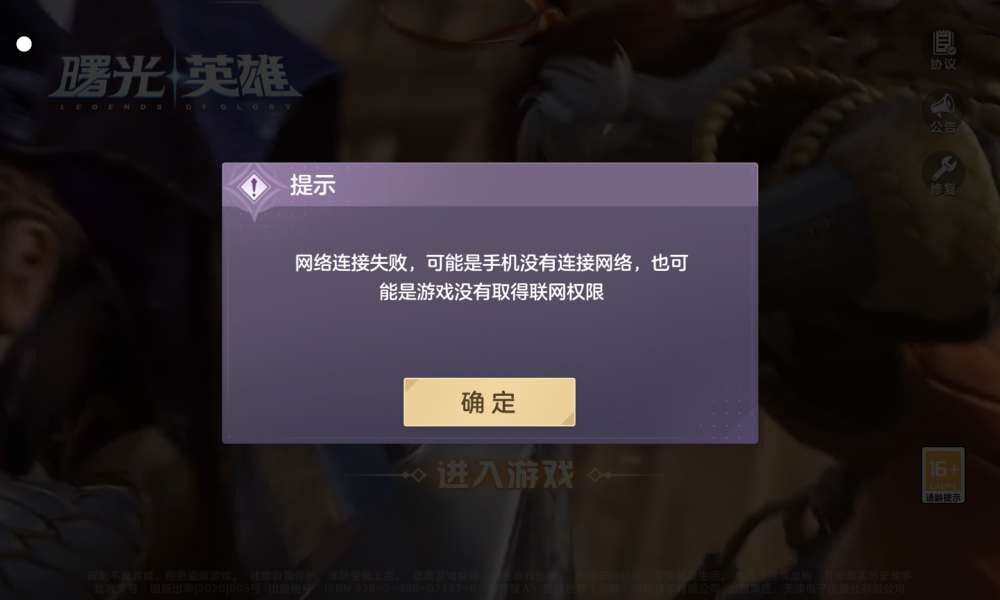The width and height of the screenshot is (1000, 600).
Task: Tap the 16+ age rating badge
Action: click(x=943, y=475)
